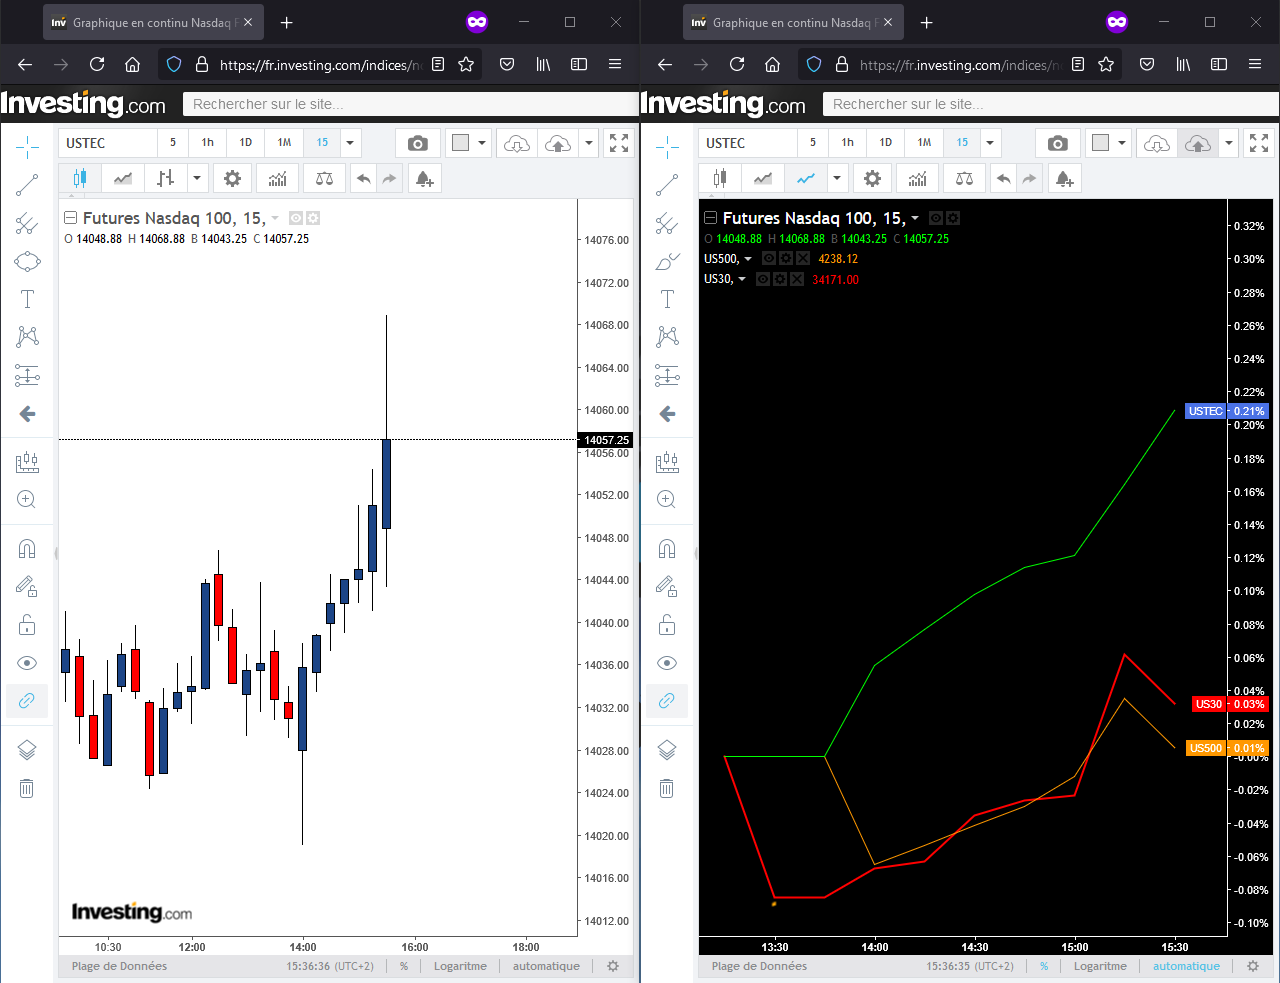Open indicators in the left window toolbar
The width and height of the screenshot is (1280, 983).
[x=278, y=179]
